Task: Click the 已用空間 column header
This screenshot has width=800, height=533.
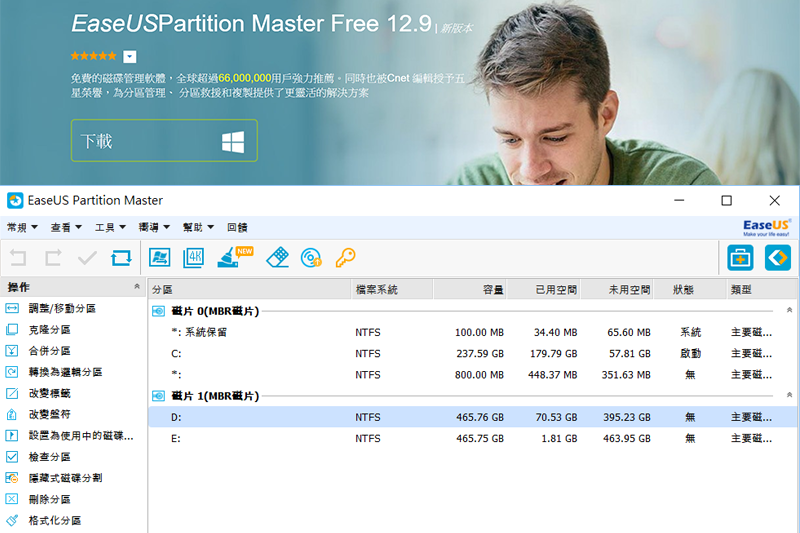Action: click(544, 290)
